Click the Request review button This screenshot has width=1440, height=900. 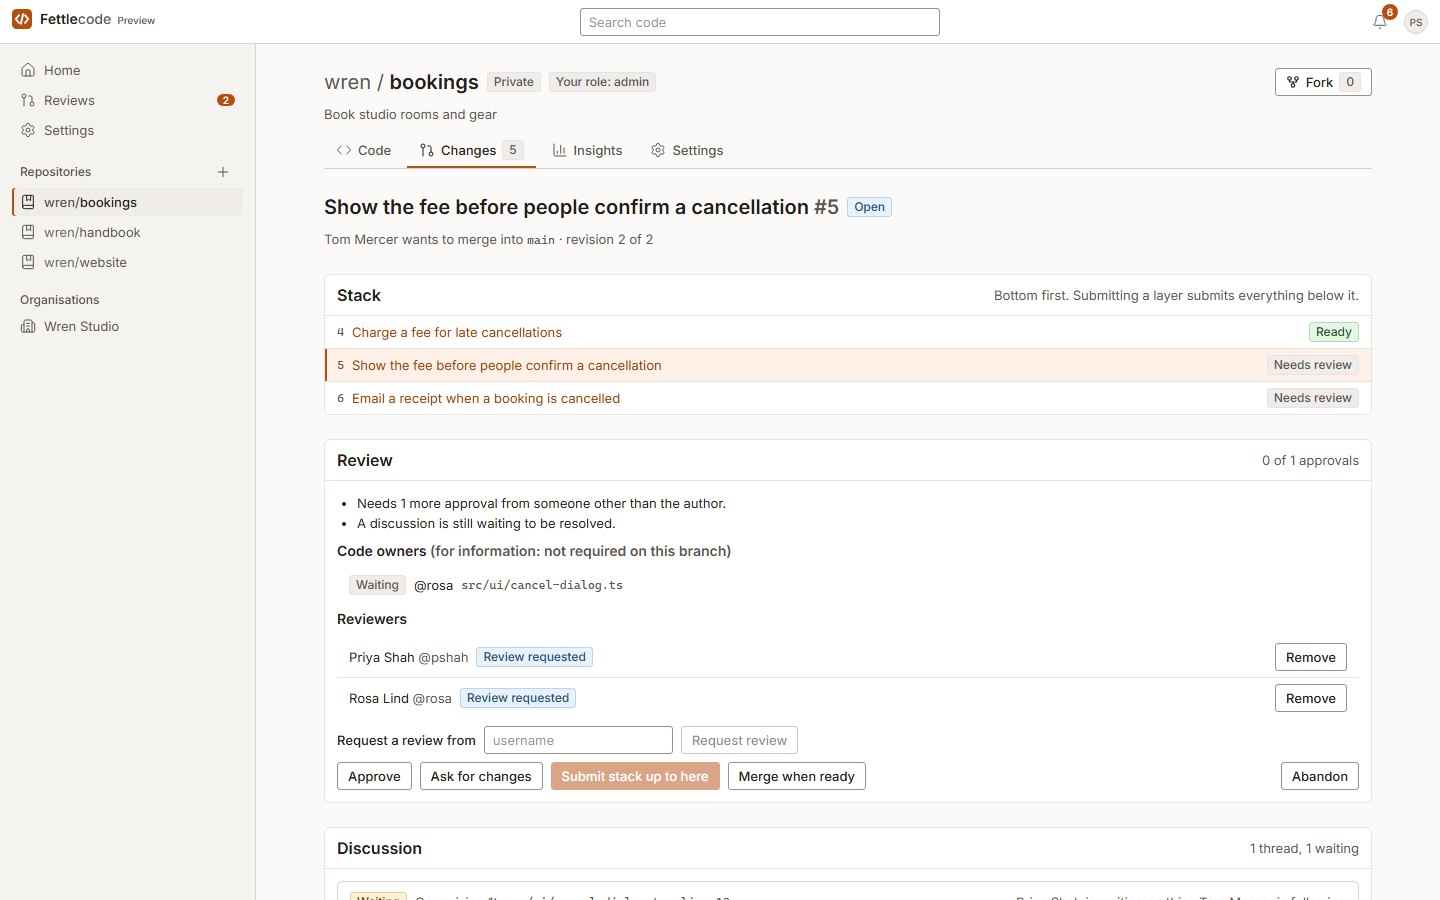tap(739, 740)
